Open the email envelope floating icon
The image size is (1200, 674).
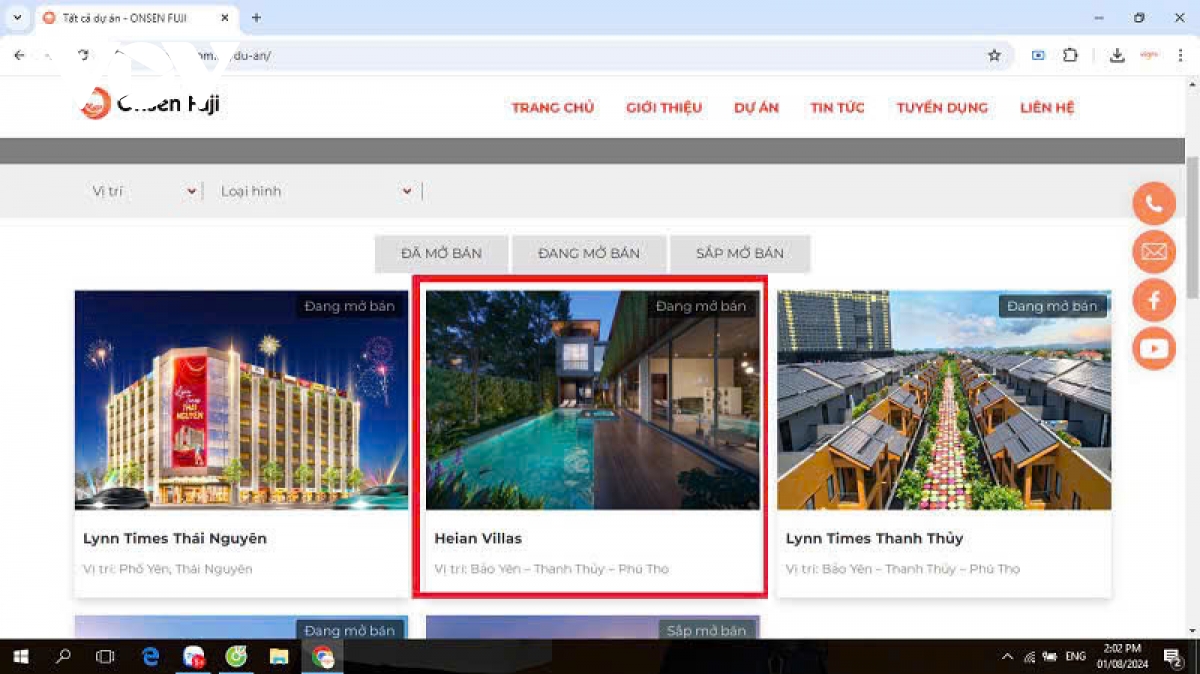[x=1154, y=252]
